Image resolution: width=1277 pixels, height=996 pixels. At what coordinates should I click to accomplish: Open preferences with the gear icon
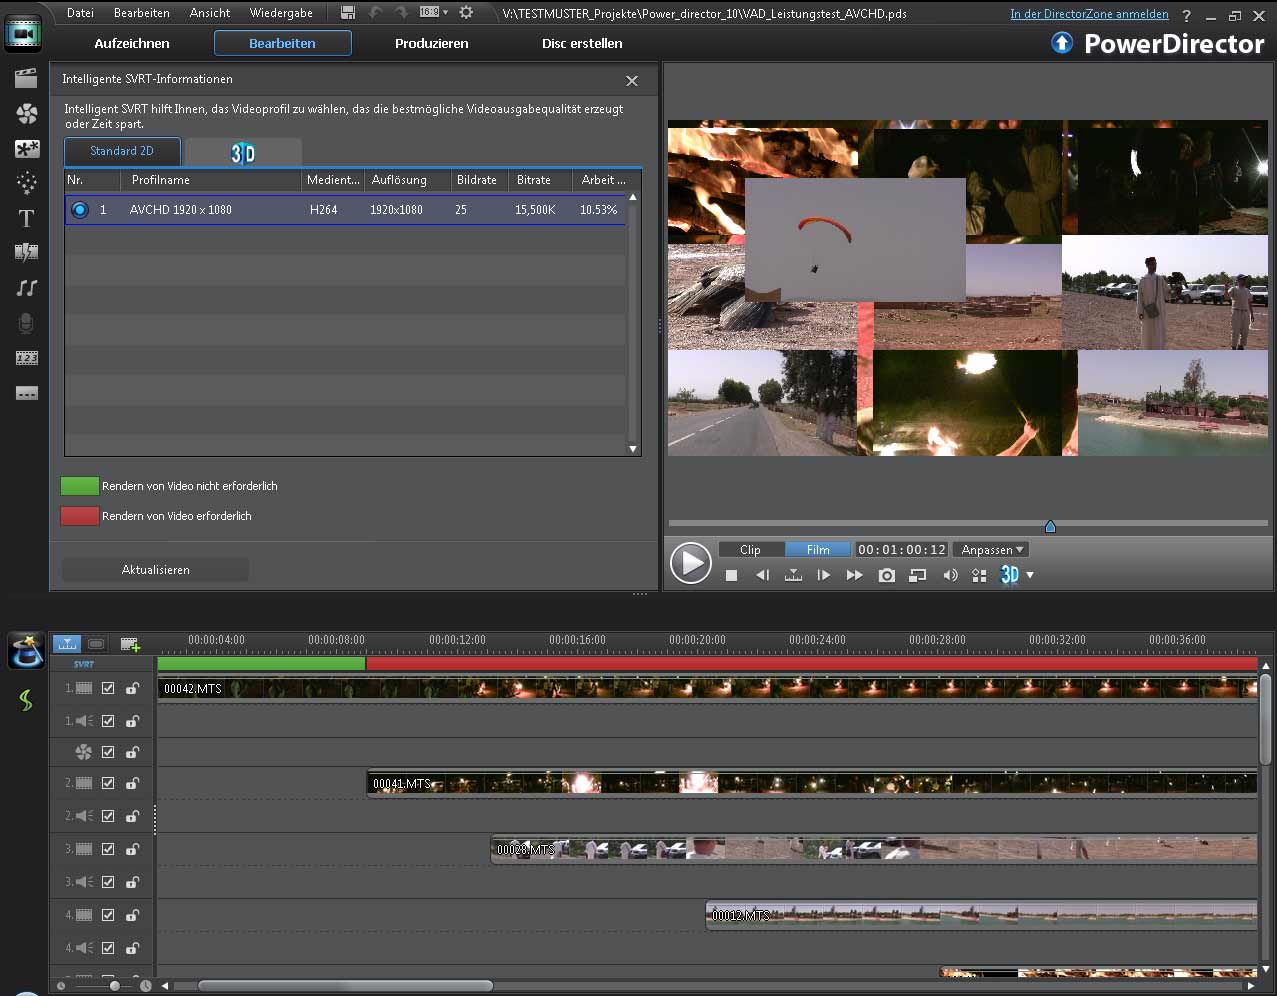[466, 13]
